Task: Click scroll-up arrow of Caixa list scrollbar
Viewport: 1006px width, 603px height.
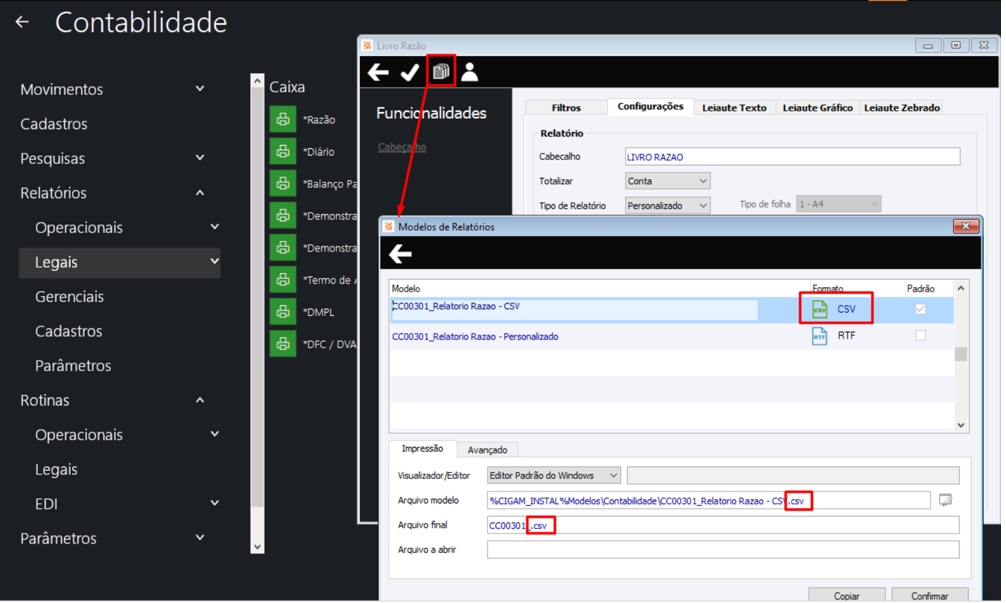Action: click(x=257, y=81)
